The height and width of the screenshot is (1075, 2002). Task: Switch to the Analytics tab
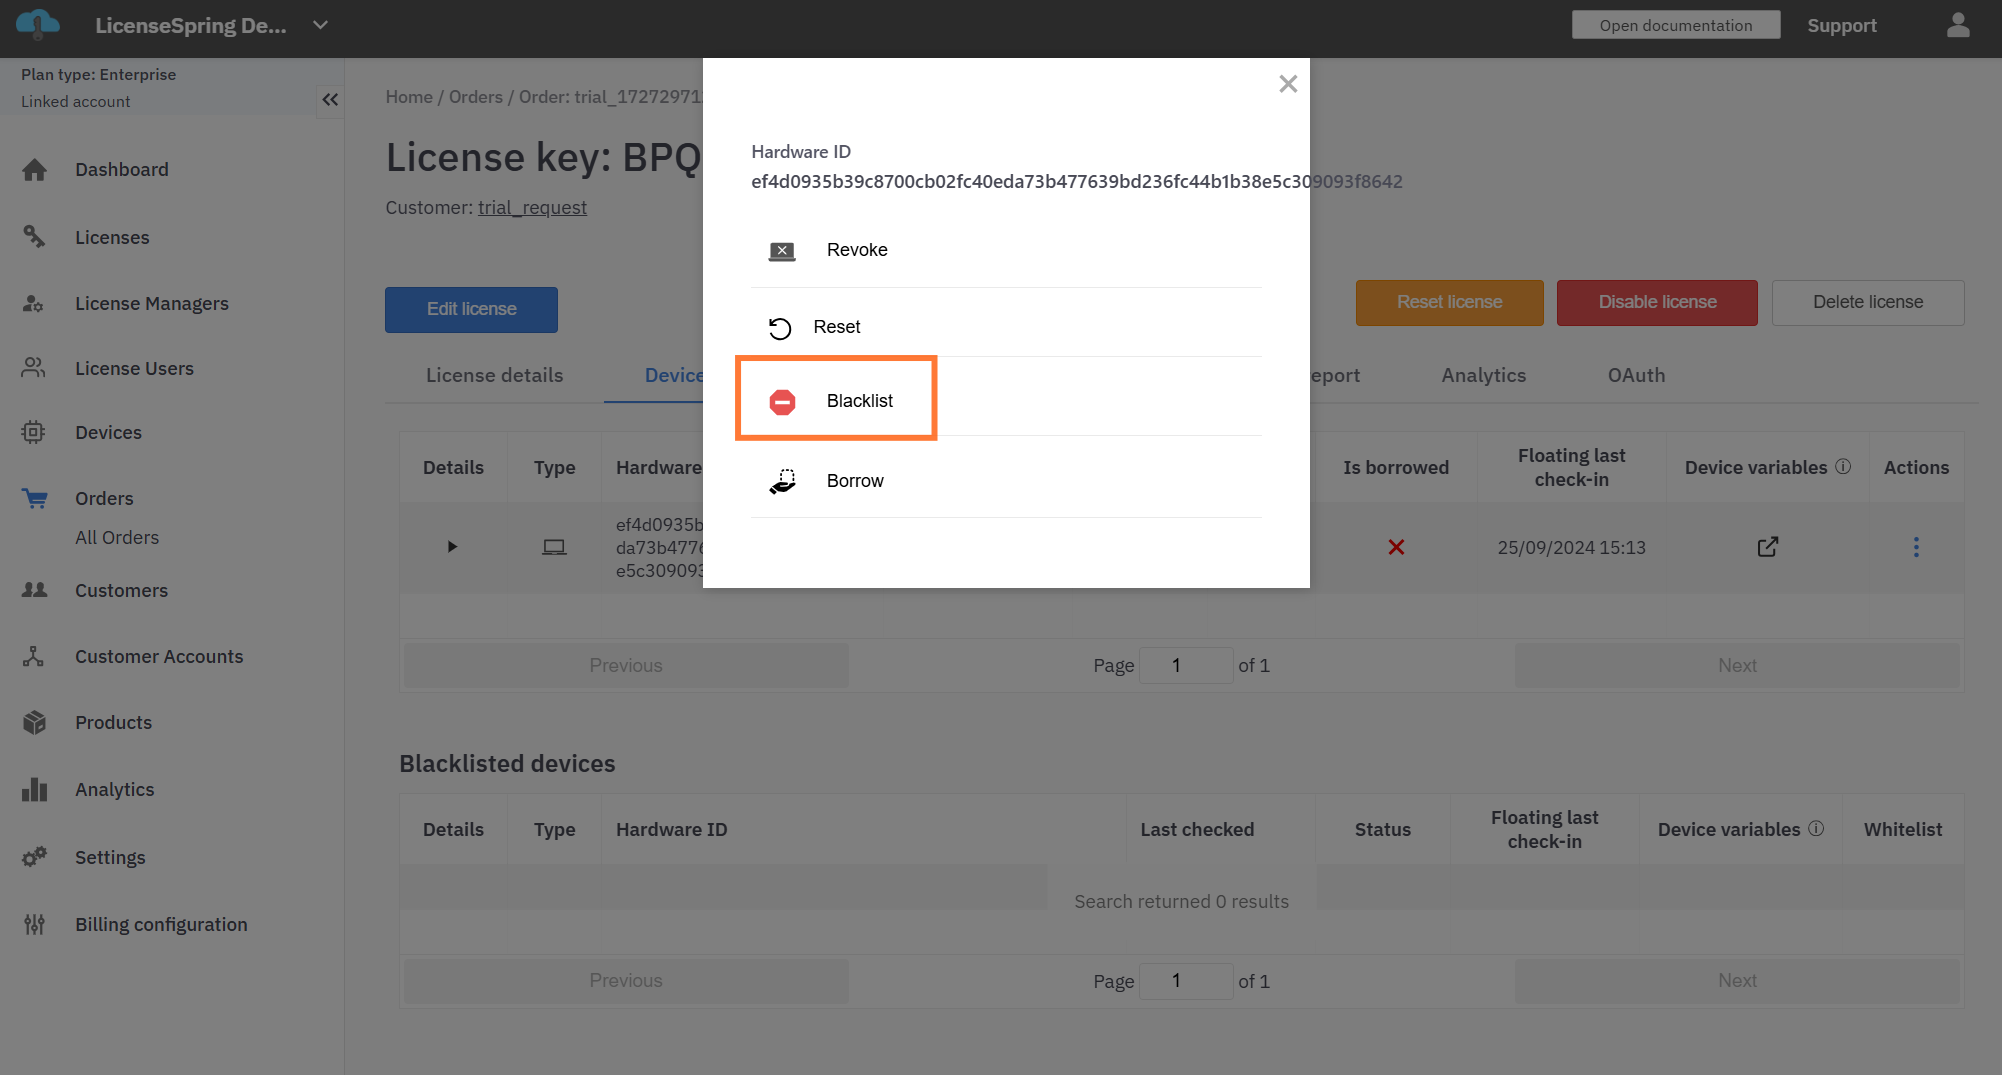point(1483,375)
